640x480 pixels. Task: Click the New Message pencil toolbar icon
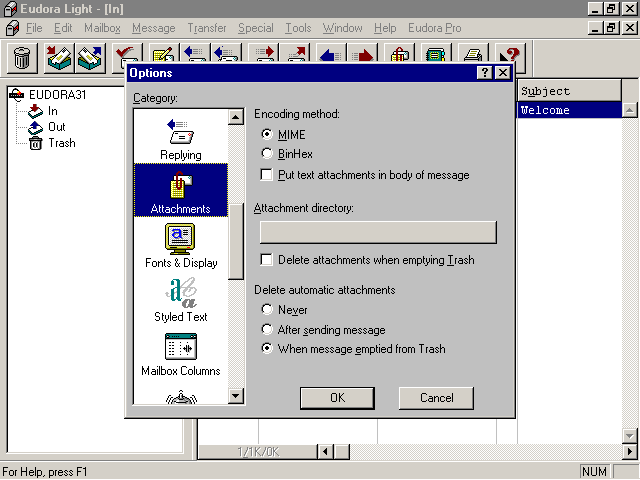coord(163,54)
